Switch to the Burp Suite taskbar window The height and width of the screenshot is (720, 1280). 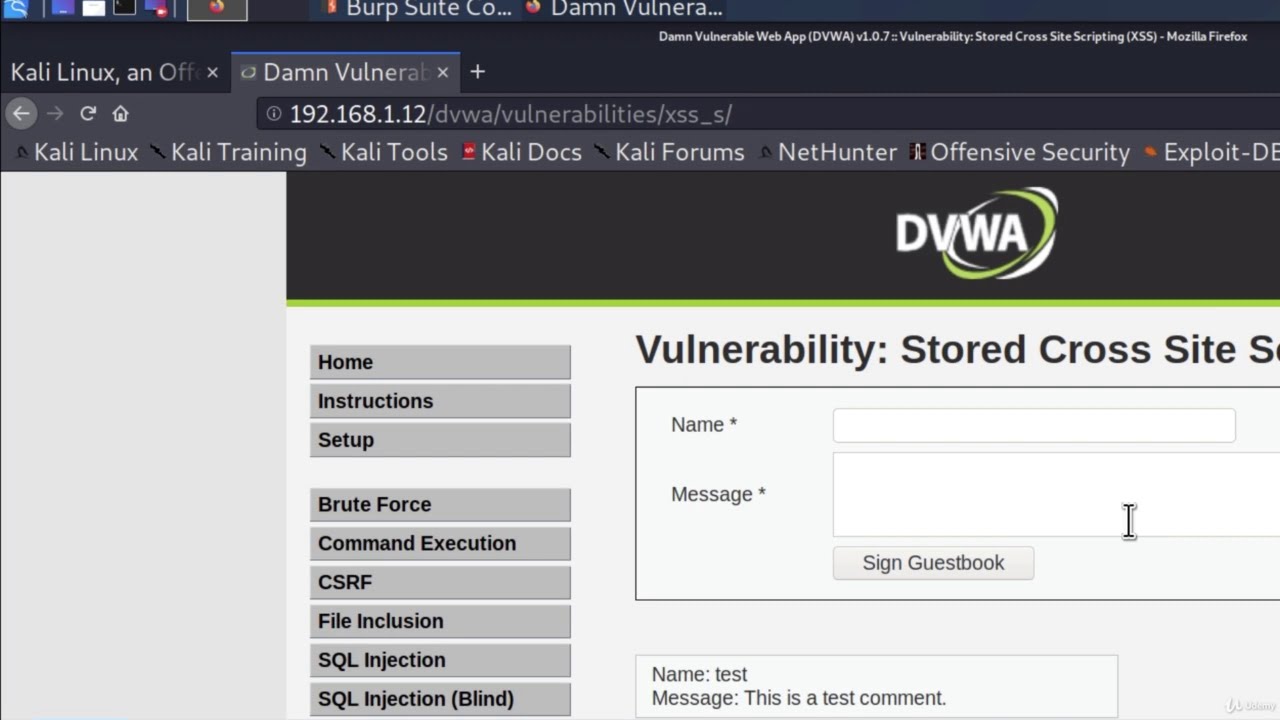(x=418, y=9)
